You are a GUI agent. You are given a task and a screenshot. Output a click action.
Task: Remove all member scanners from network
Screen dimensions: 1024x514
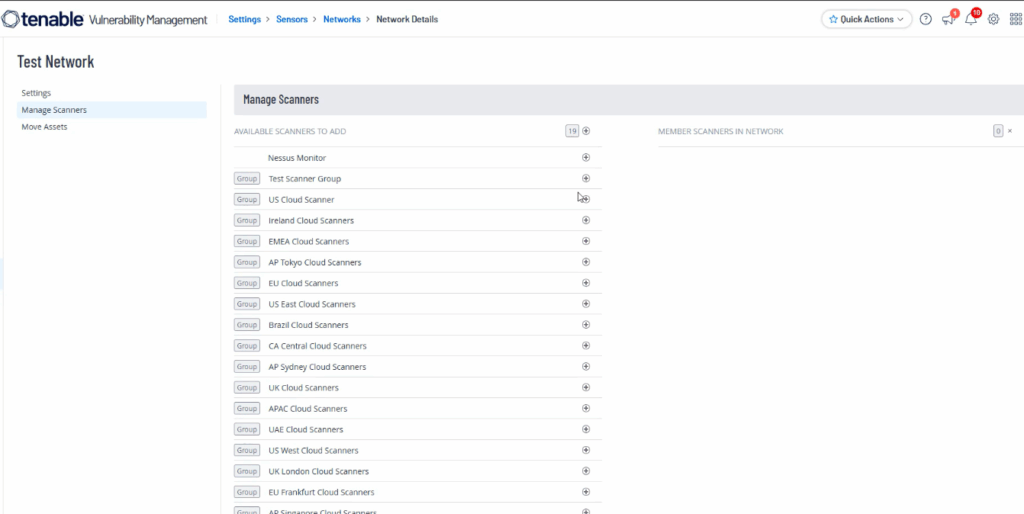click(1010, 131)
